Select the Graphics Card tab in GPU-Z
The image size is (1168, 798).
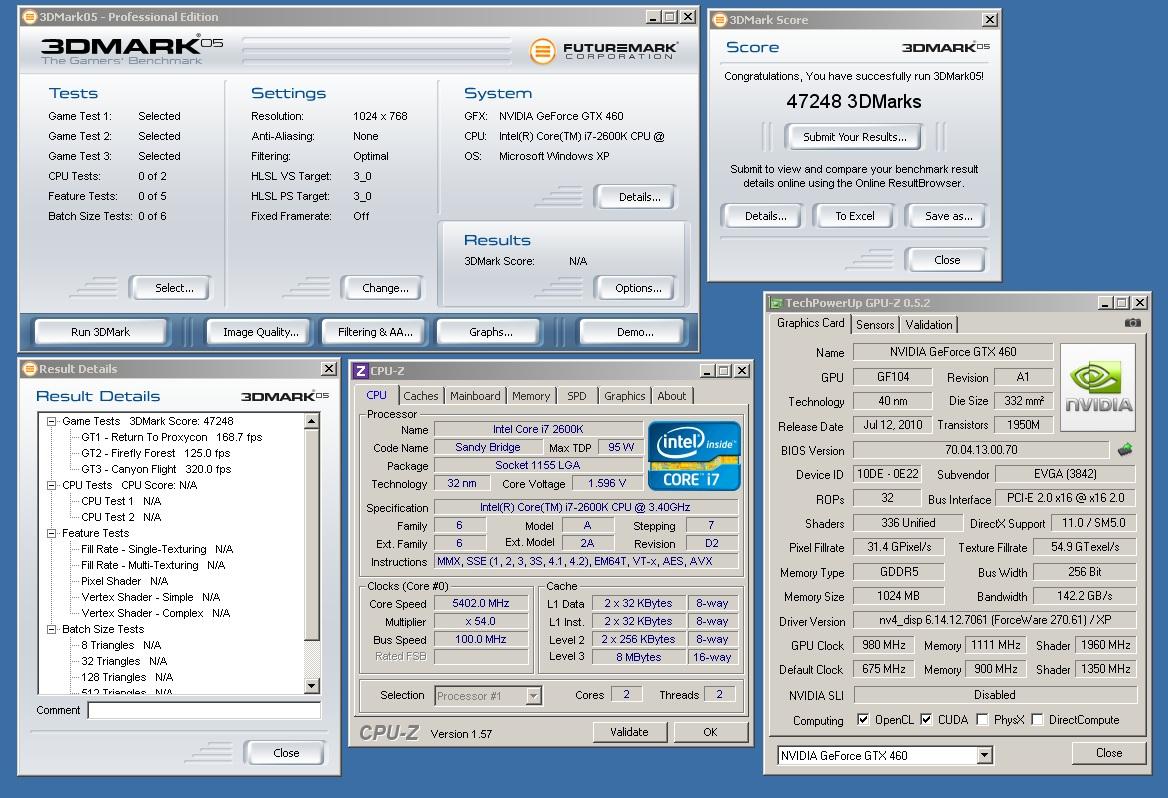pos(810,323)
